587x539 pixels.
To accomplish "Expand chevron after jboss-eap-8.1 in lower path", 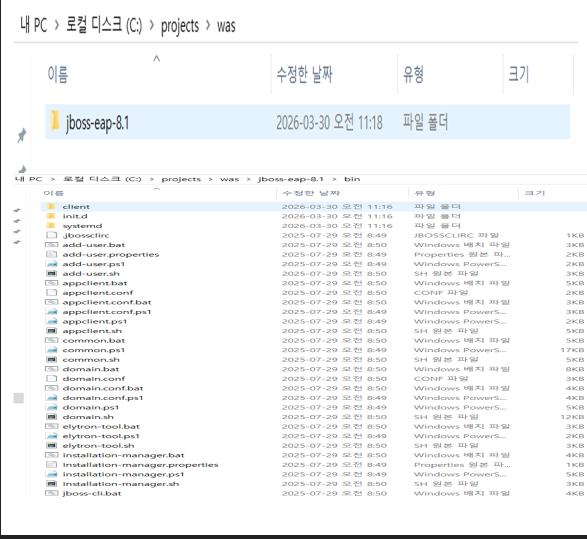I will 334,179.
